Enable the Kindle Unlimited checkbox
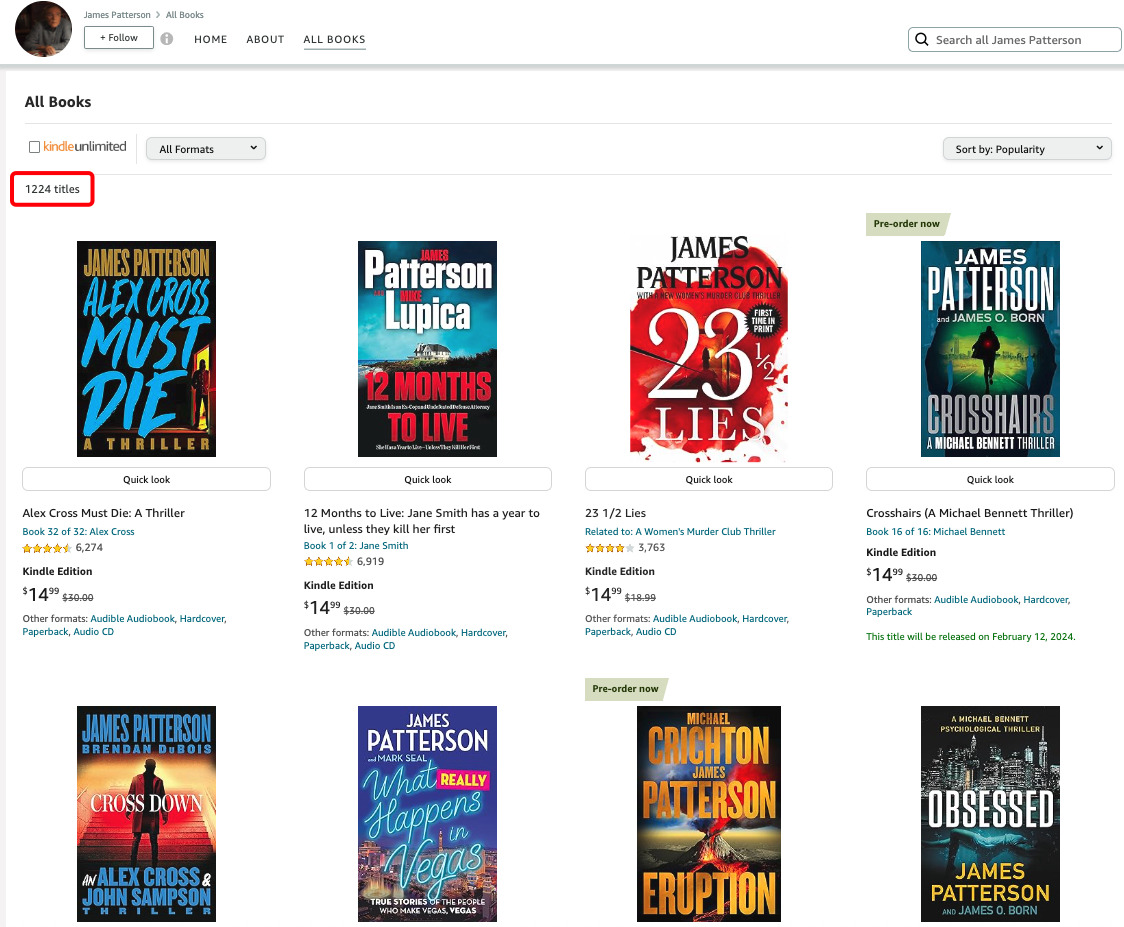The image size is (1124, 927). coord(34,147)
